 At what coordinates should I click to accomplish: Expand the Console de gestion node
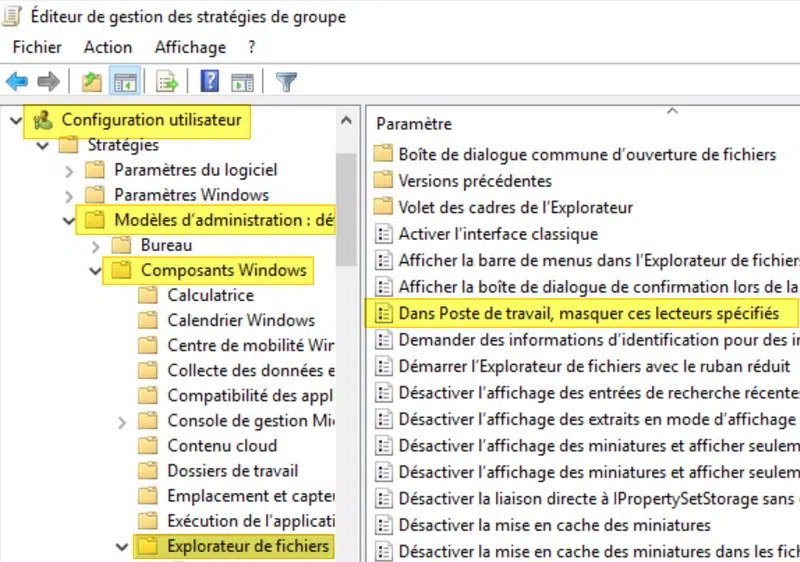pyautogui.click(x=122, y=422)
